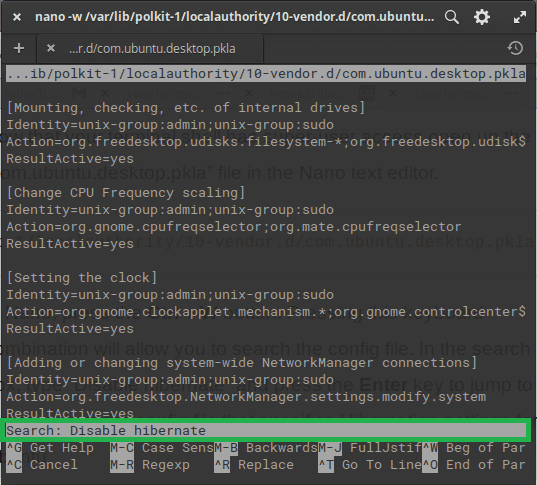
Task: Click the ^O End of Par shortcut
Action: (474, 465)
